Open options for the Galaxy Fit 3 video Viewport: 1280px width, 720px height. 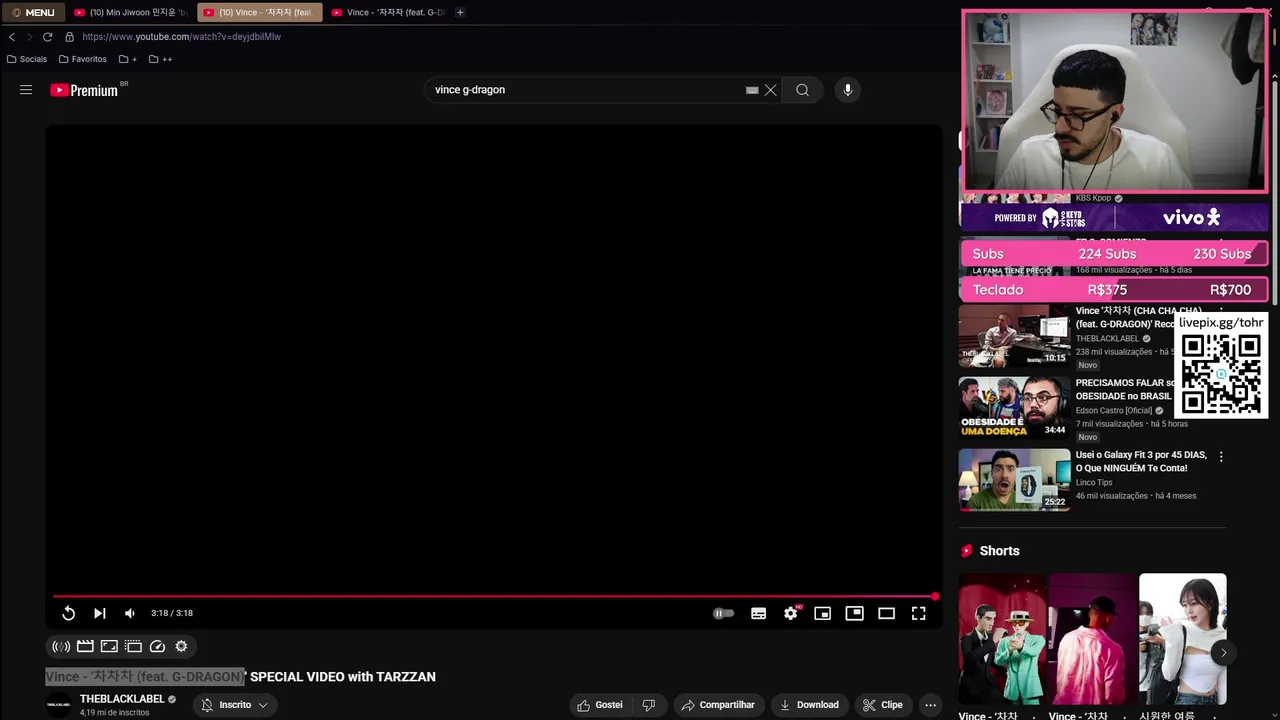1220,456
